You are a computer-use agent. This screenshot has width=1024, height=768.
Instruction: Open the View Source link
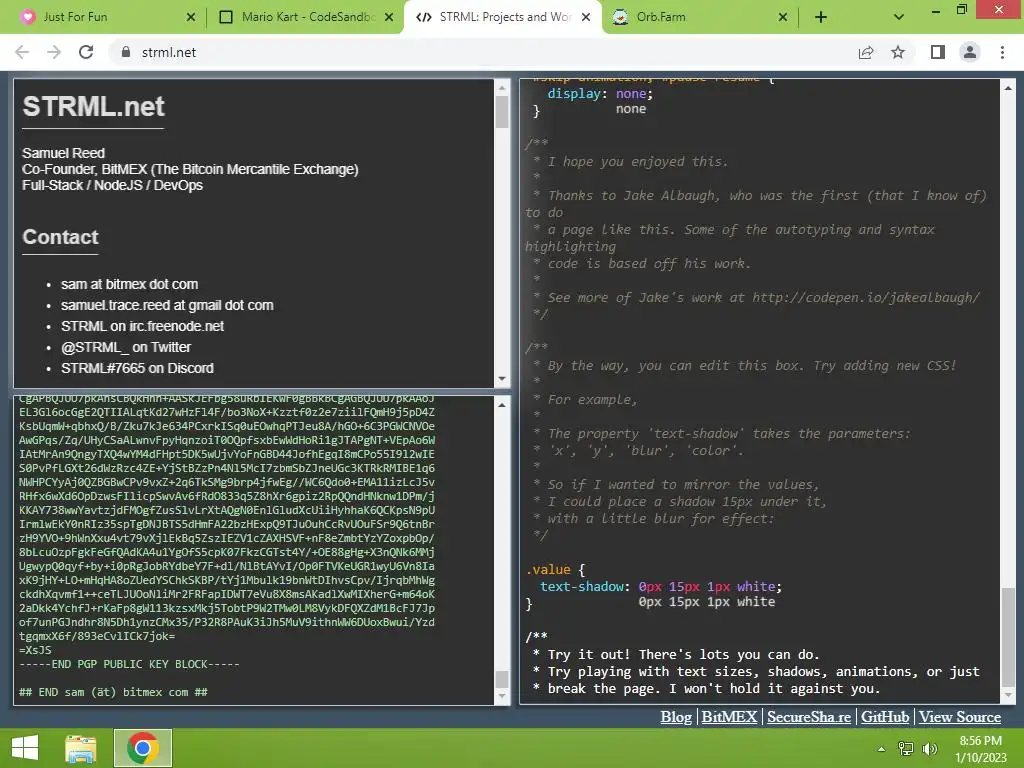click(960, 716)
